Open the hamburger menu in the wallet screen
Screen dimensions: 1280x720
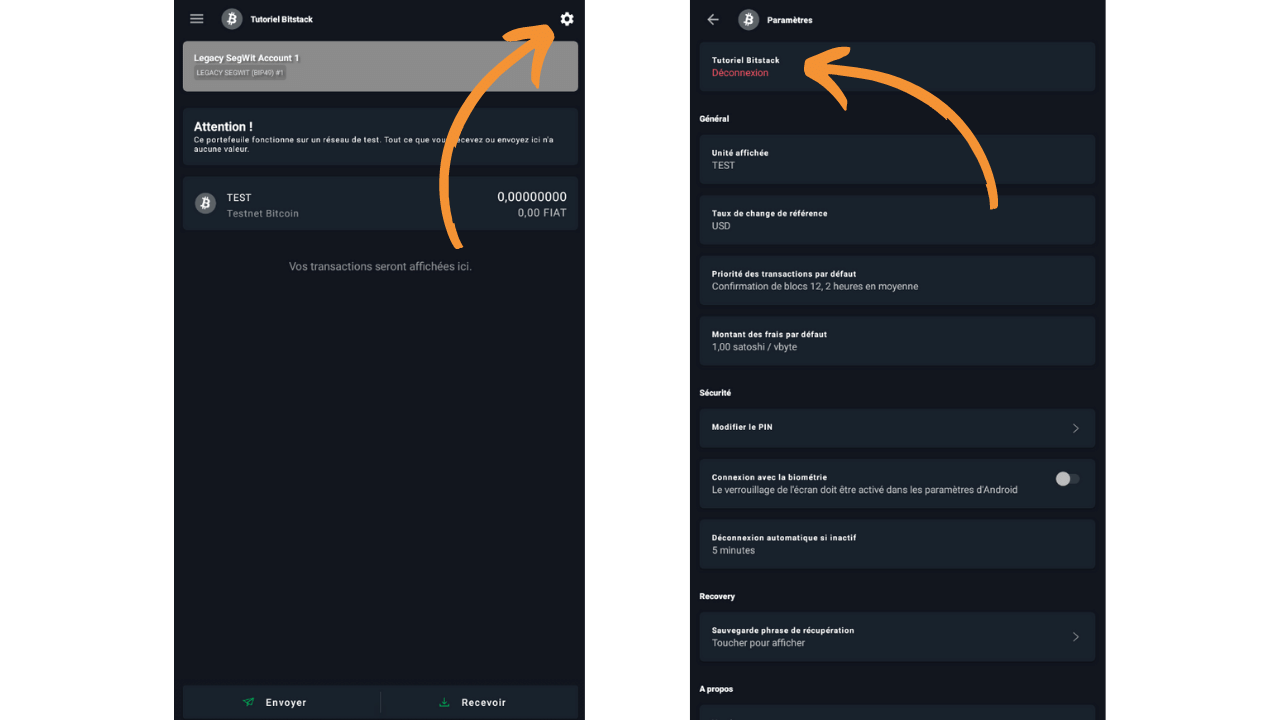(197, 19)
